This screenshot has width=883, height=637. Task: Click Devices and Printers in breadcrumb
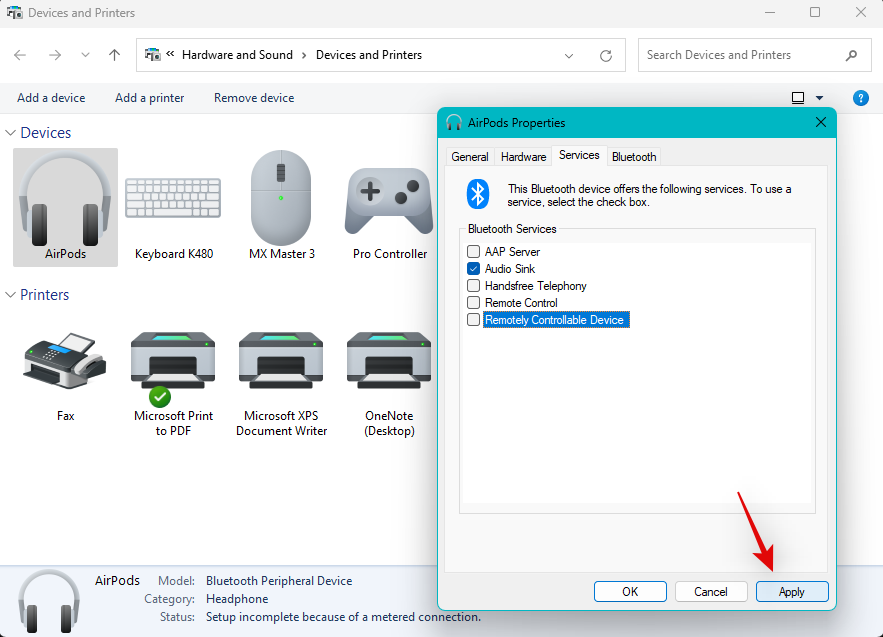[x=369, y=55]
